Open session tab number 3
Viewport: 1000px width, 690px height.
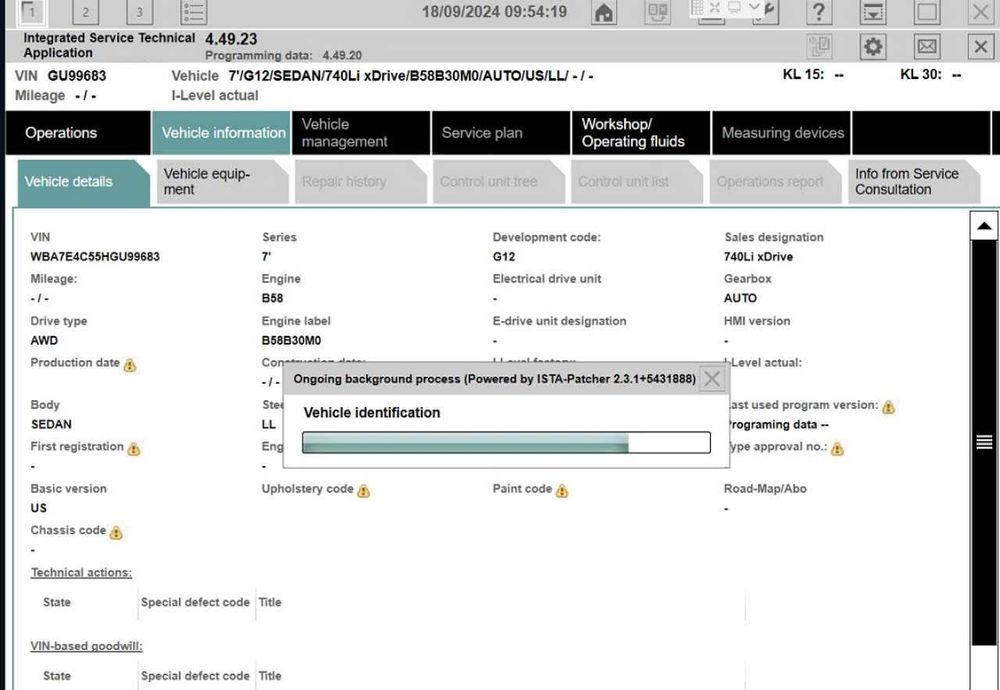point(140,11)
